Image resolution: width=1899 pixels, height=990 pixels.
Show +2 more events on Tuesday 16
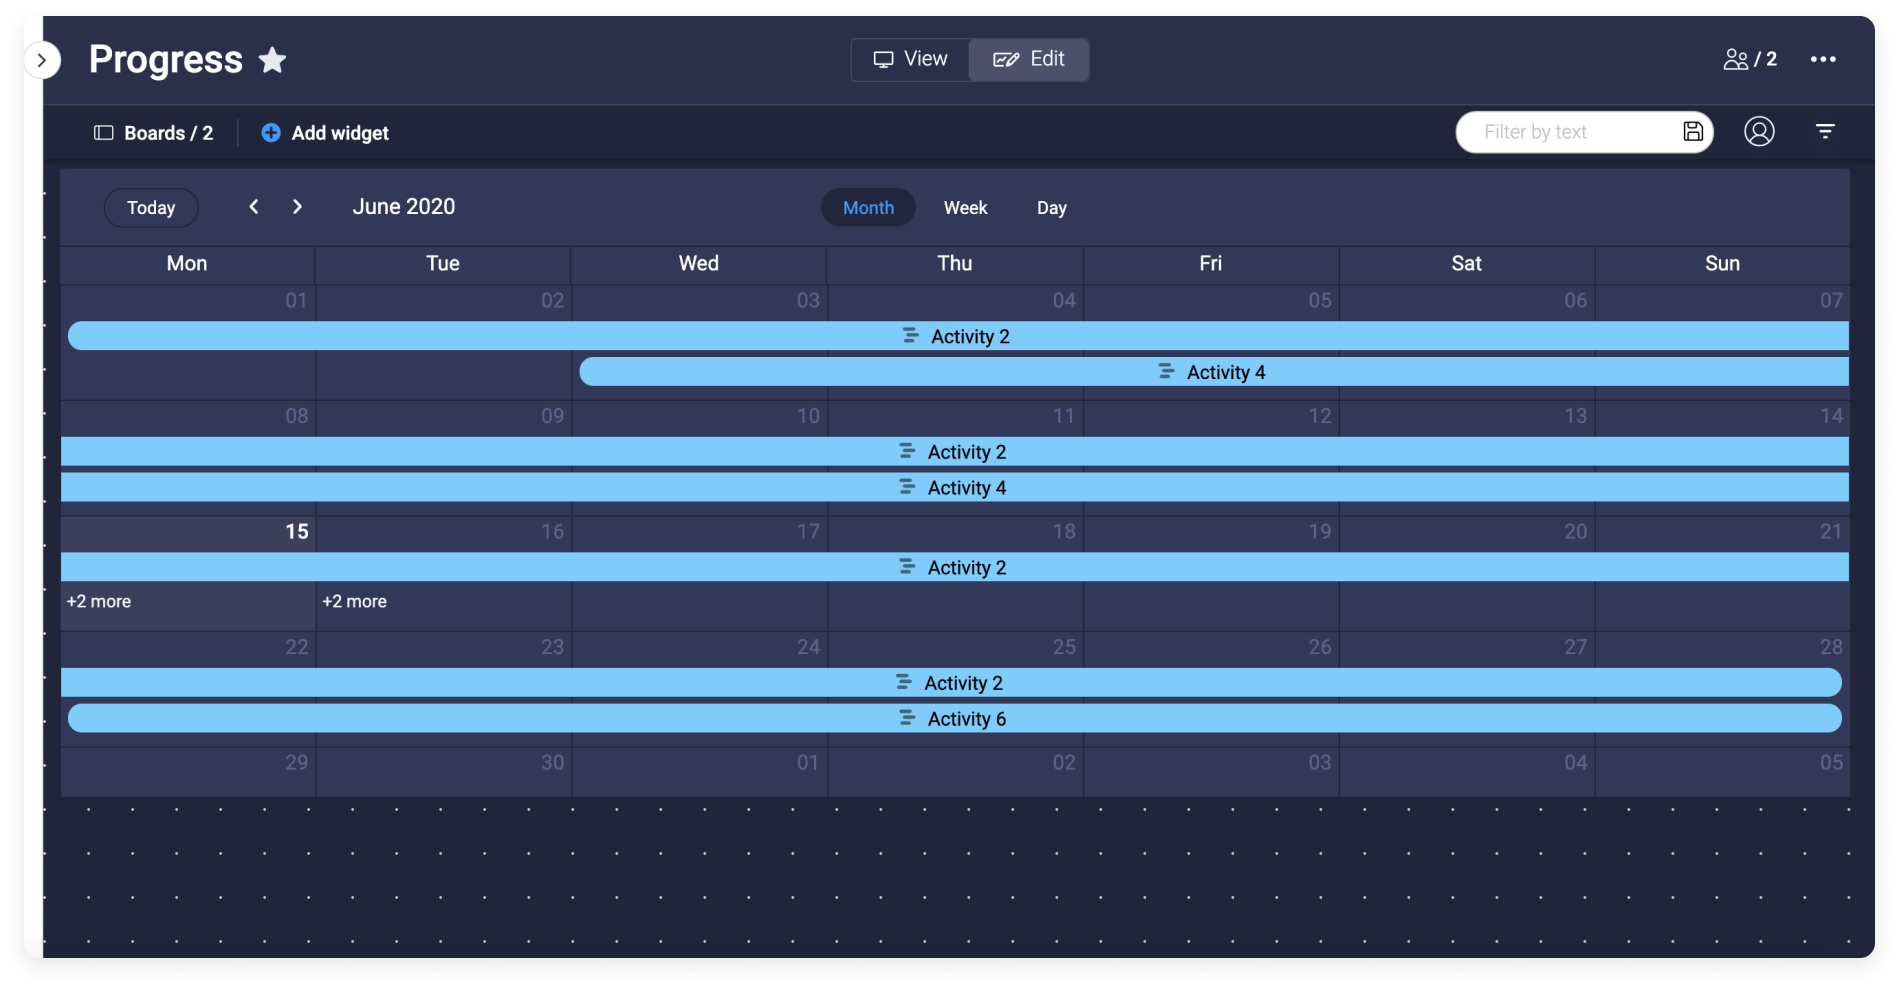pos(355,602)
